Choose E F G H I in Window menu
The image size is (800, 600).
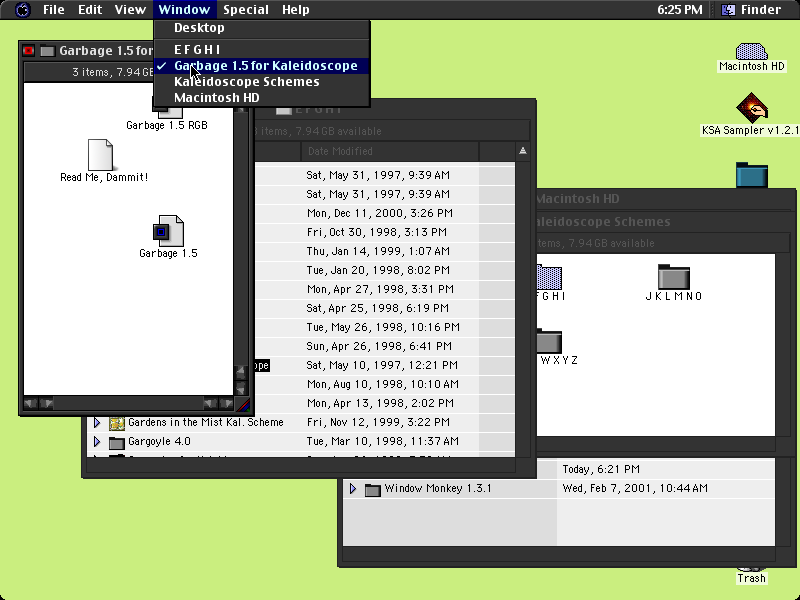point(261,49)
